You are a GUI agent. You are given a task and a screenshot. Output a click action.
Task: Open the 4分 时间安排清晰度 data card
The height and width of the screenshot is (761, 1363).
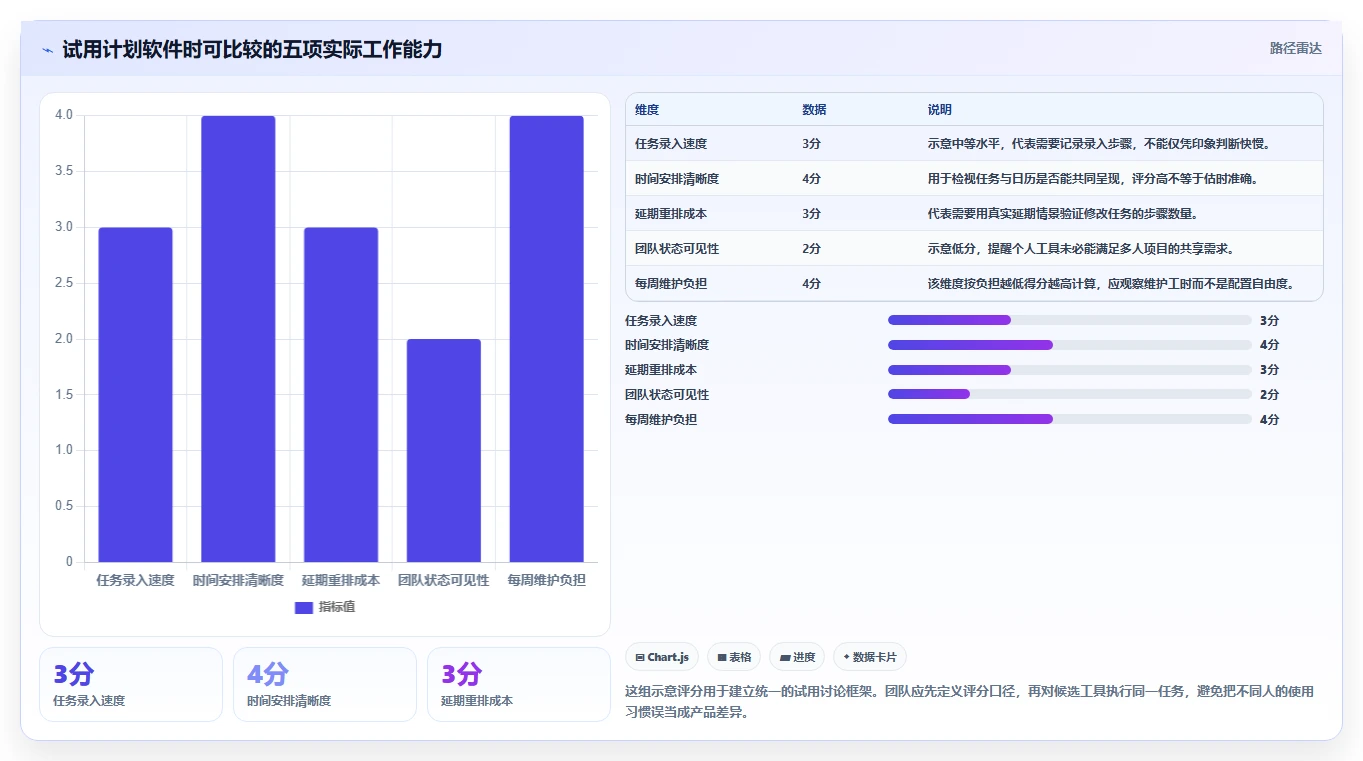pos(325,684)
